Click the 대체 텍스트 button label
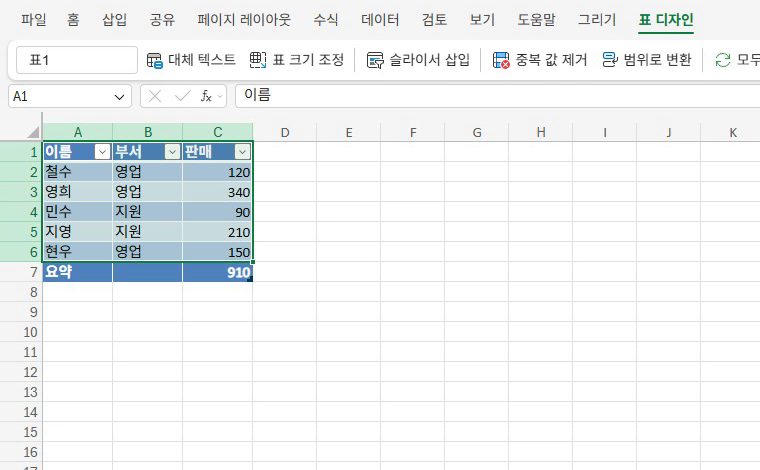 (202, 60)
